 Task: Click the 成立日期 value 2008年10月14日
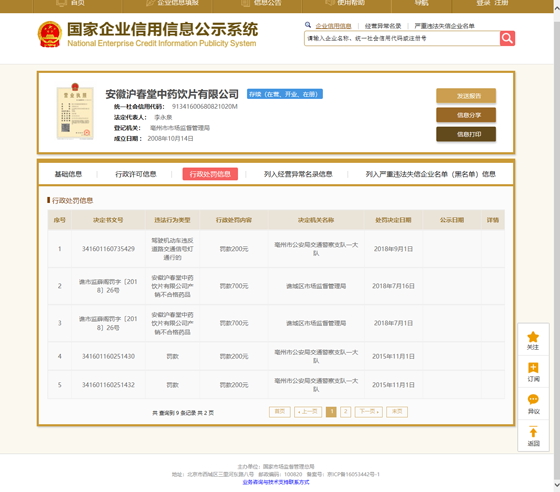(170, 139)
